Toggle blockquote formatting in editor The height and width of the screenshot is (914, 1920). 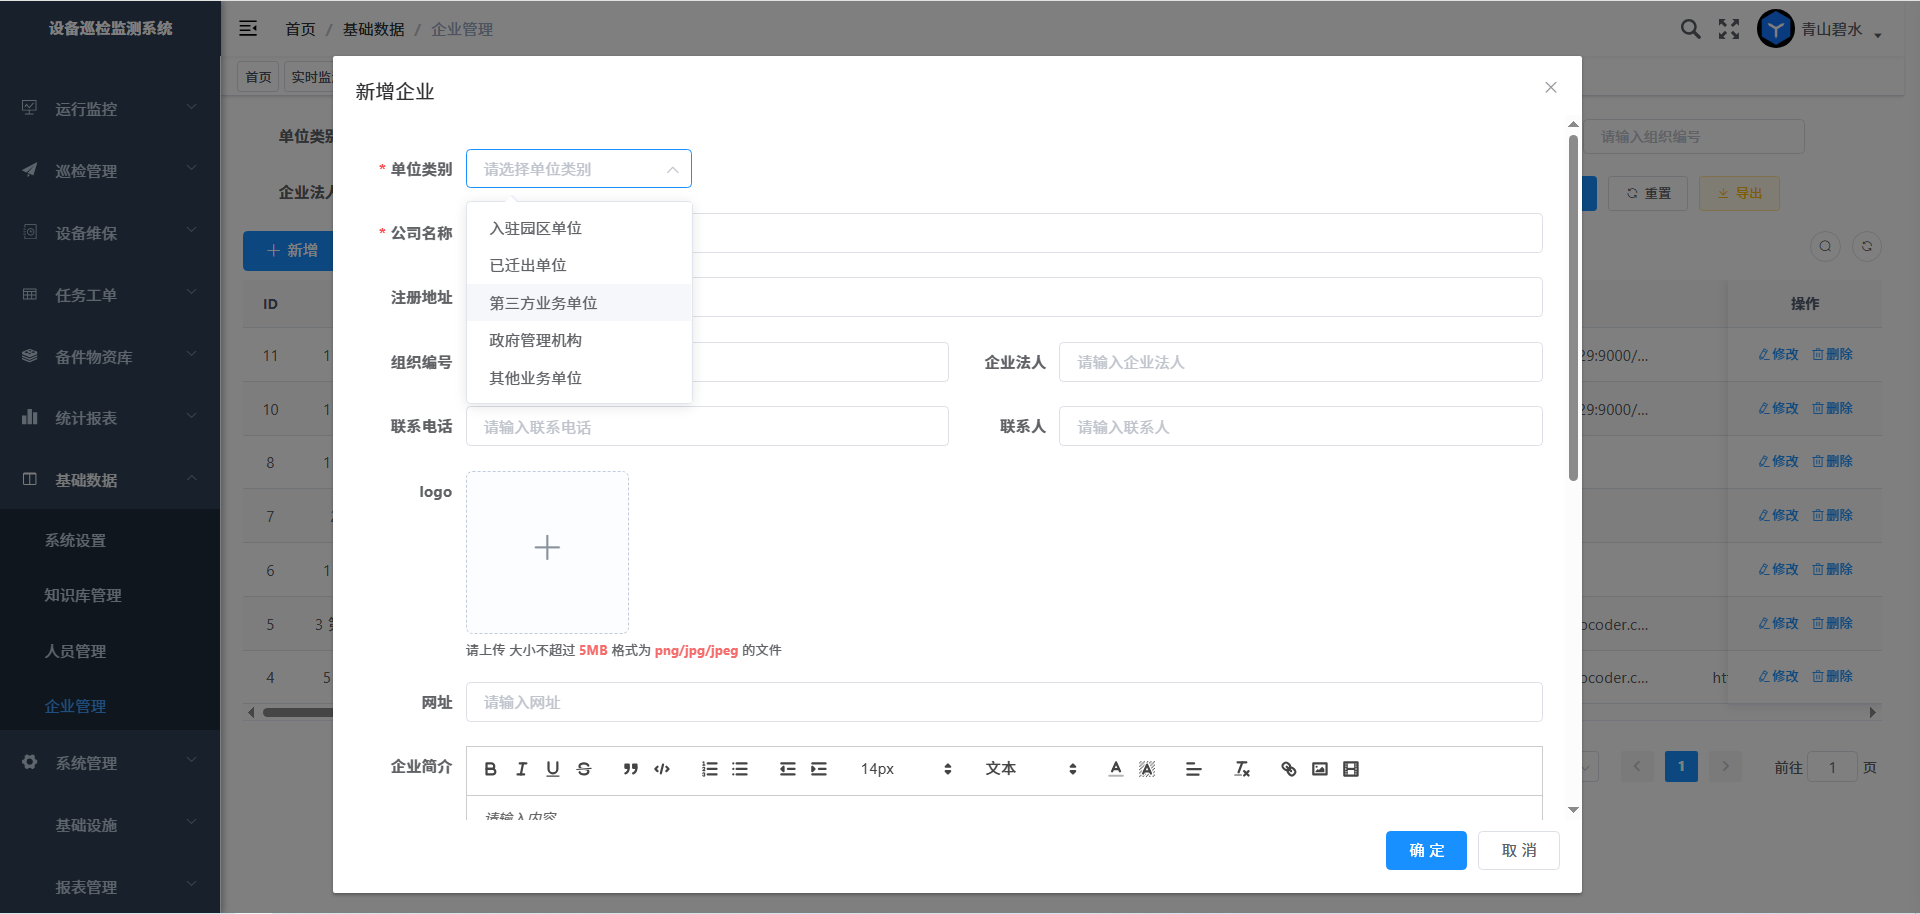(x=630, y=769)
